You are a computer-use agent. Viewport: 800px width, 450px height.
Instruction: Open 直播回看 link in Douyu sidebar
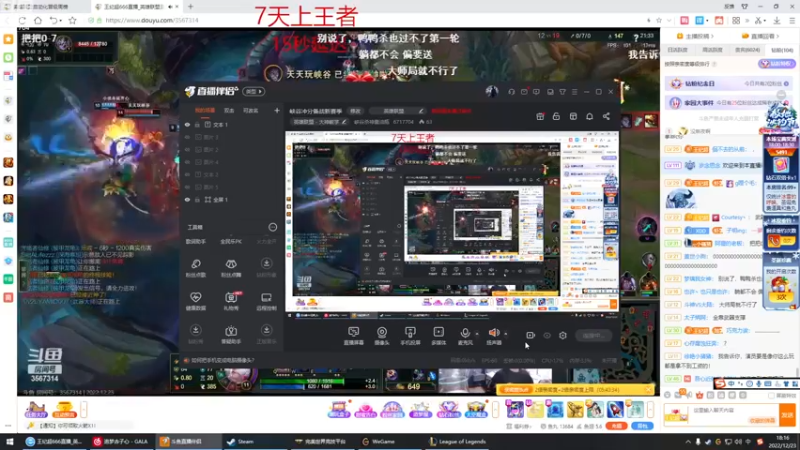coord(761,36)
